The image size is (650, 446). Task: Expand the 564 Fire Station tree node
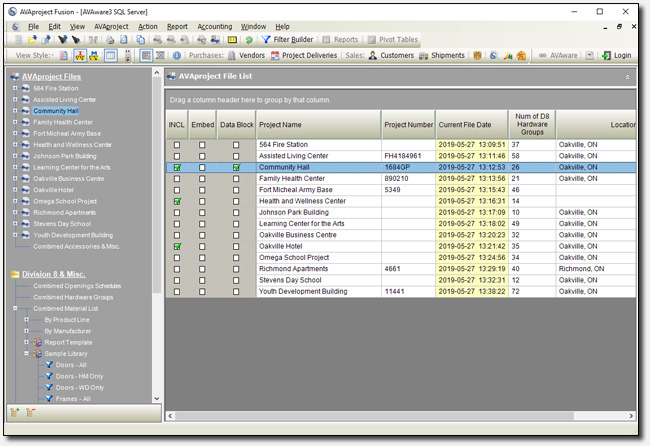pyautogui.click(x=15, y=89)
